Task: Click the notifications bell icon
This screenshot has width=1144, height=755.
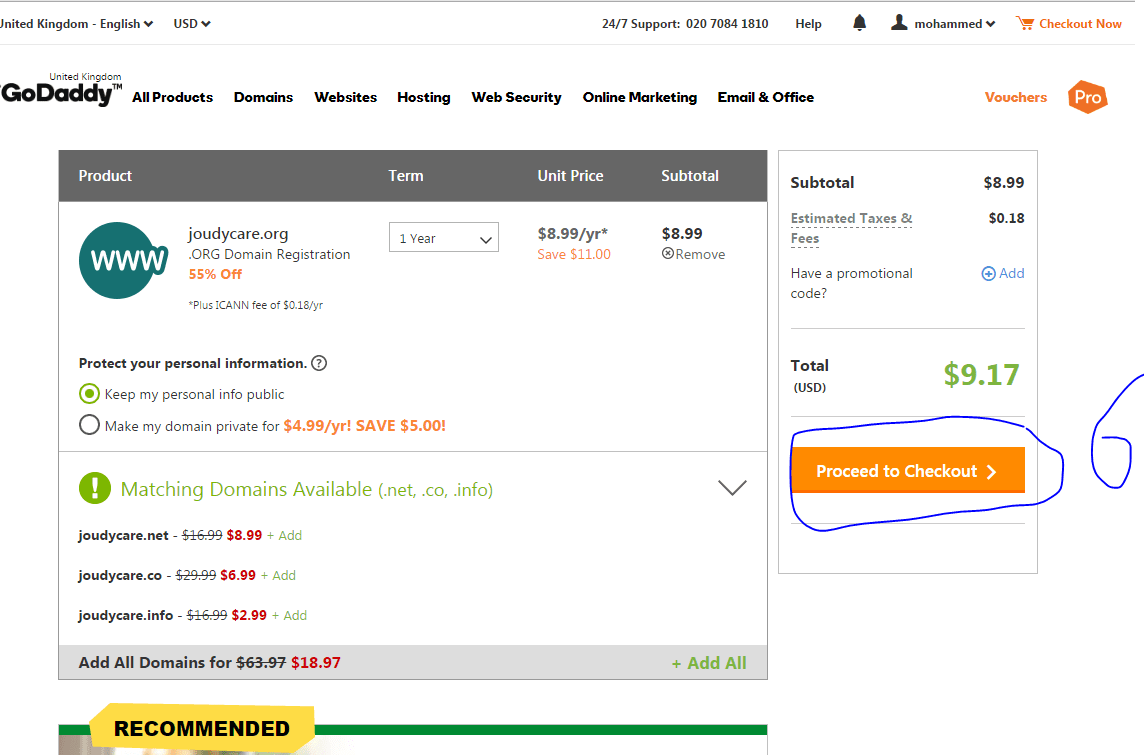Action: (859, 23)
